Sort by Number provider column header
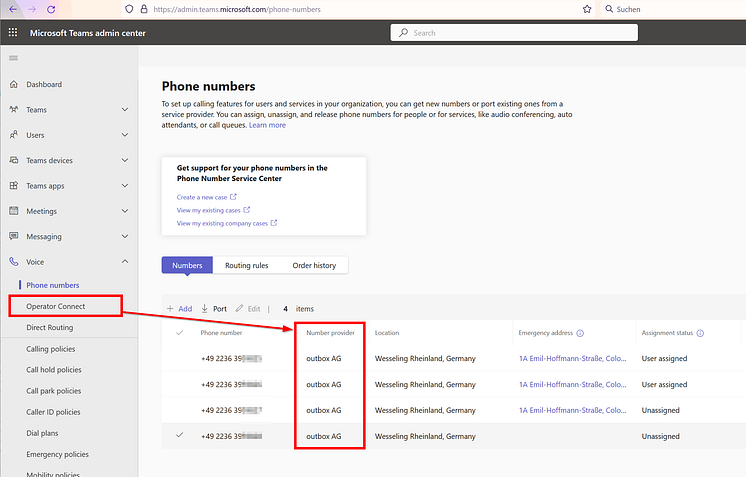 point(330,333)
